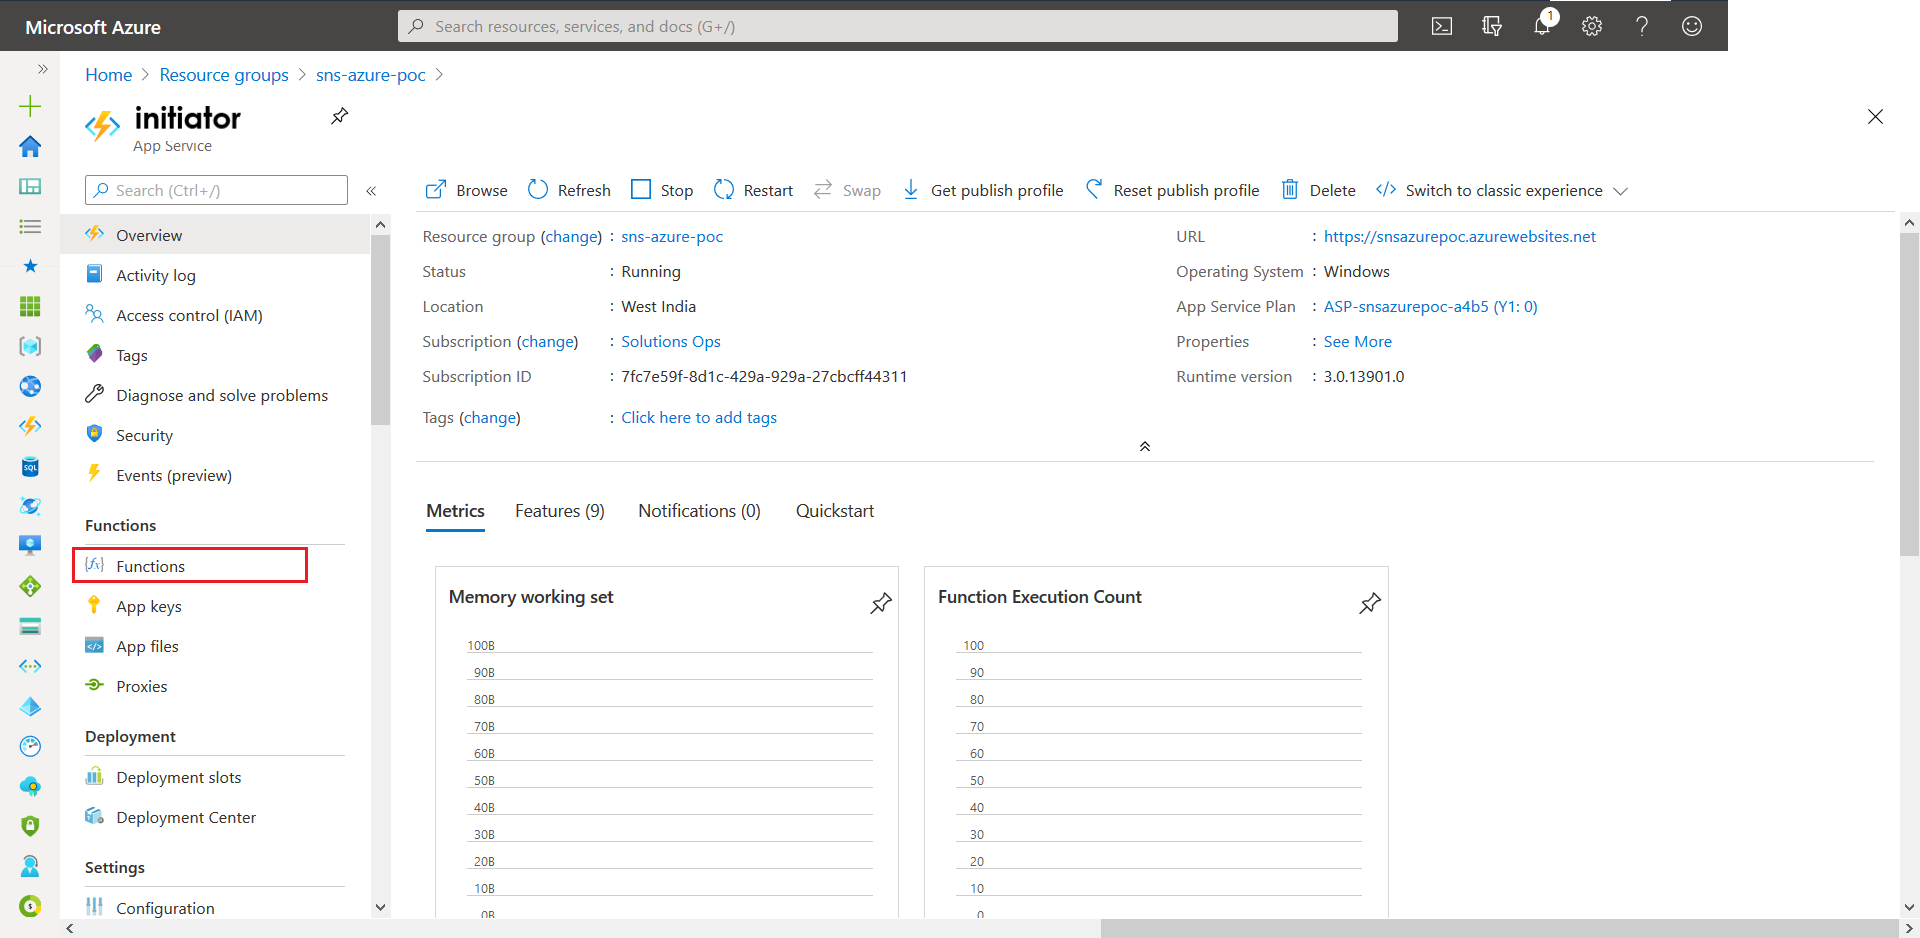This screenshot has height=938, width=1920.
Task: Delete the function app
Action: coord(1319,190)
